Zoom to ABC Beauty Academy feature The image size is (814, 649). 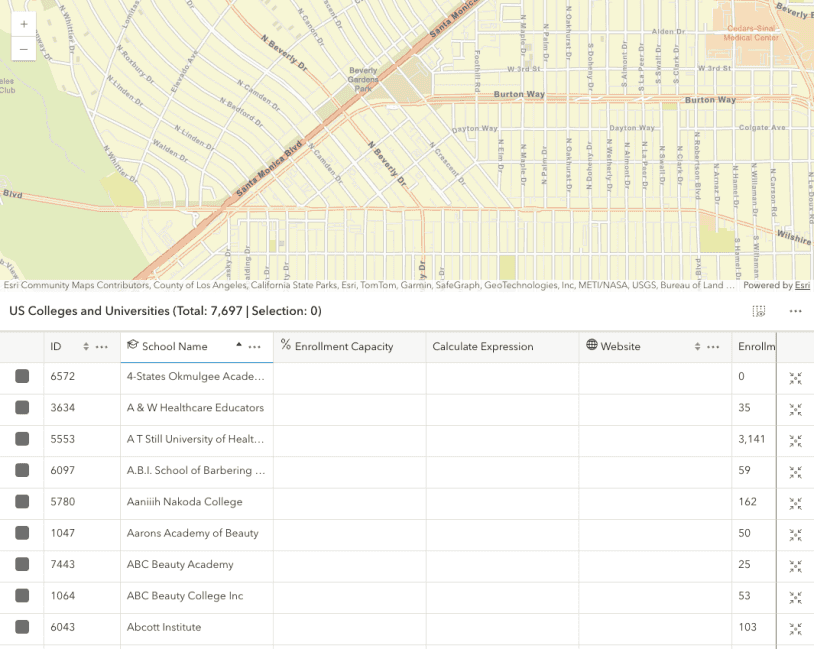point(795,565)
